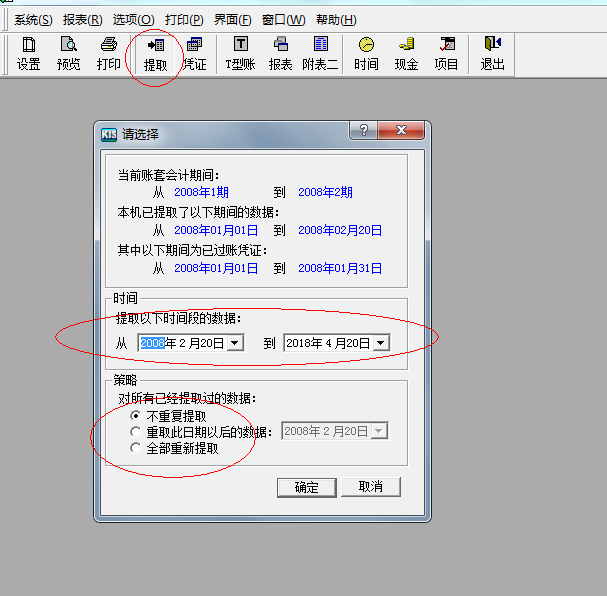
Task: Click the 报表 (Report) toolbar icon
Action: (x=280, y=53)
